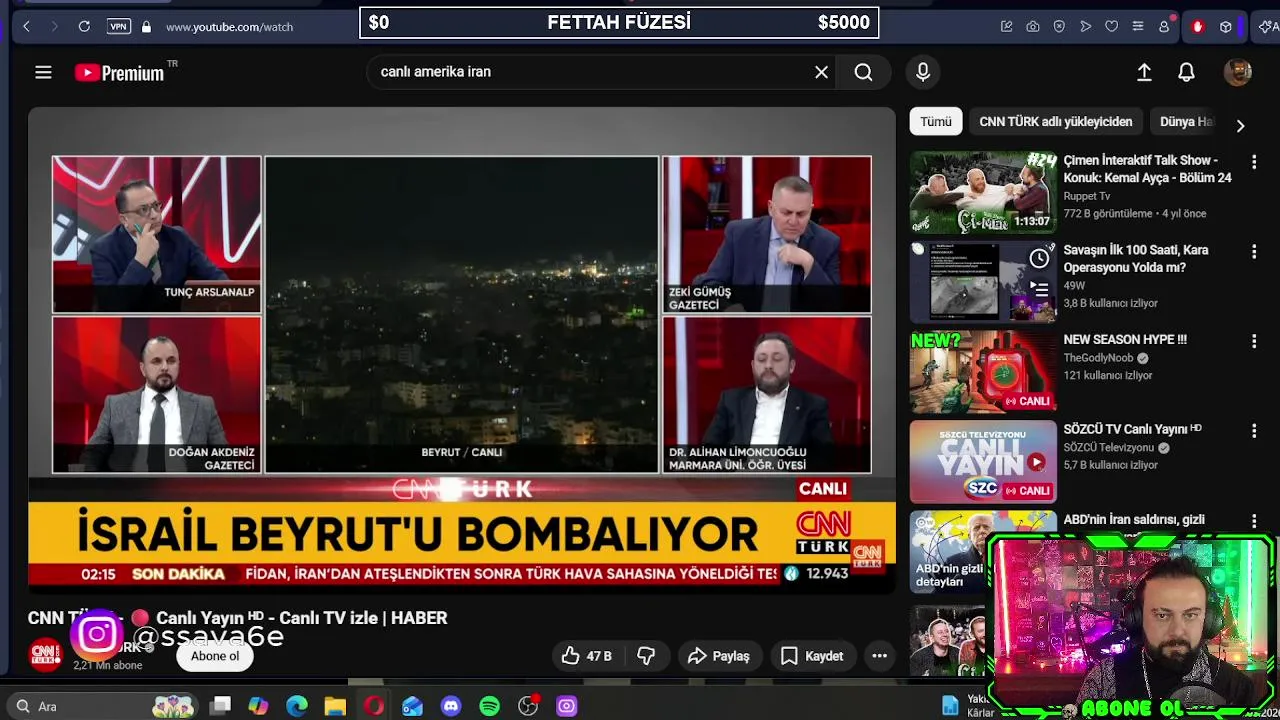Screen dimensions: 1280x720
Task: Open SÖZCÜ TV Canlı Yayını title
Action: 1132,429
